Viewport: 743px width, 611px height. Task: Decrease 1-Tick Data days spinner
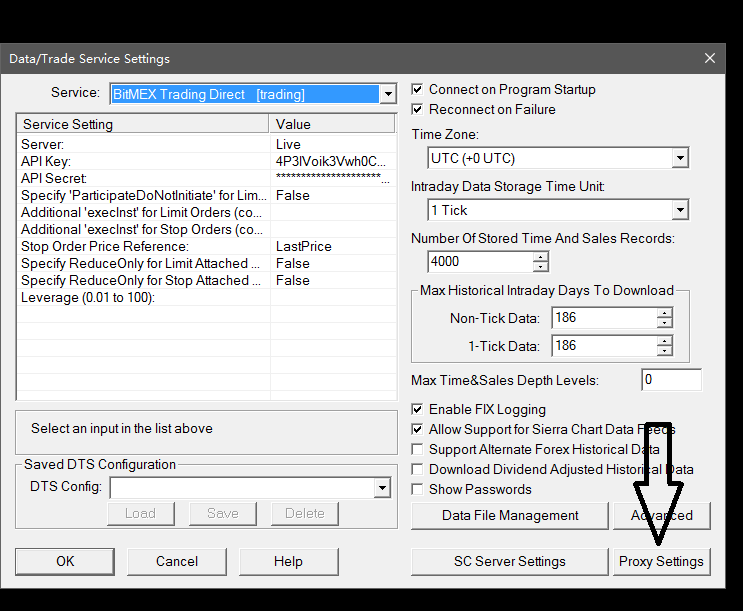coord(664,351)
